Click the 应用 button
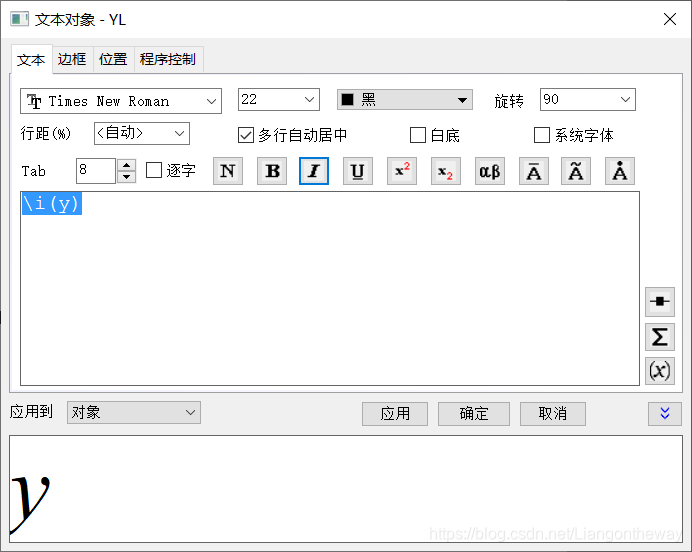Viewport: 692px width, 552px height. click(x=395, y=414)
